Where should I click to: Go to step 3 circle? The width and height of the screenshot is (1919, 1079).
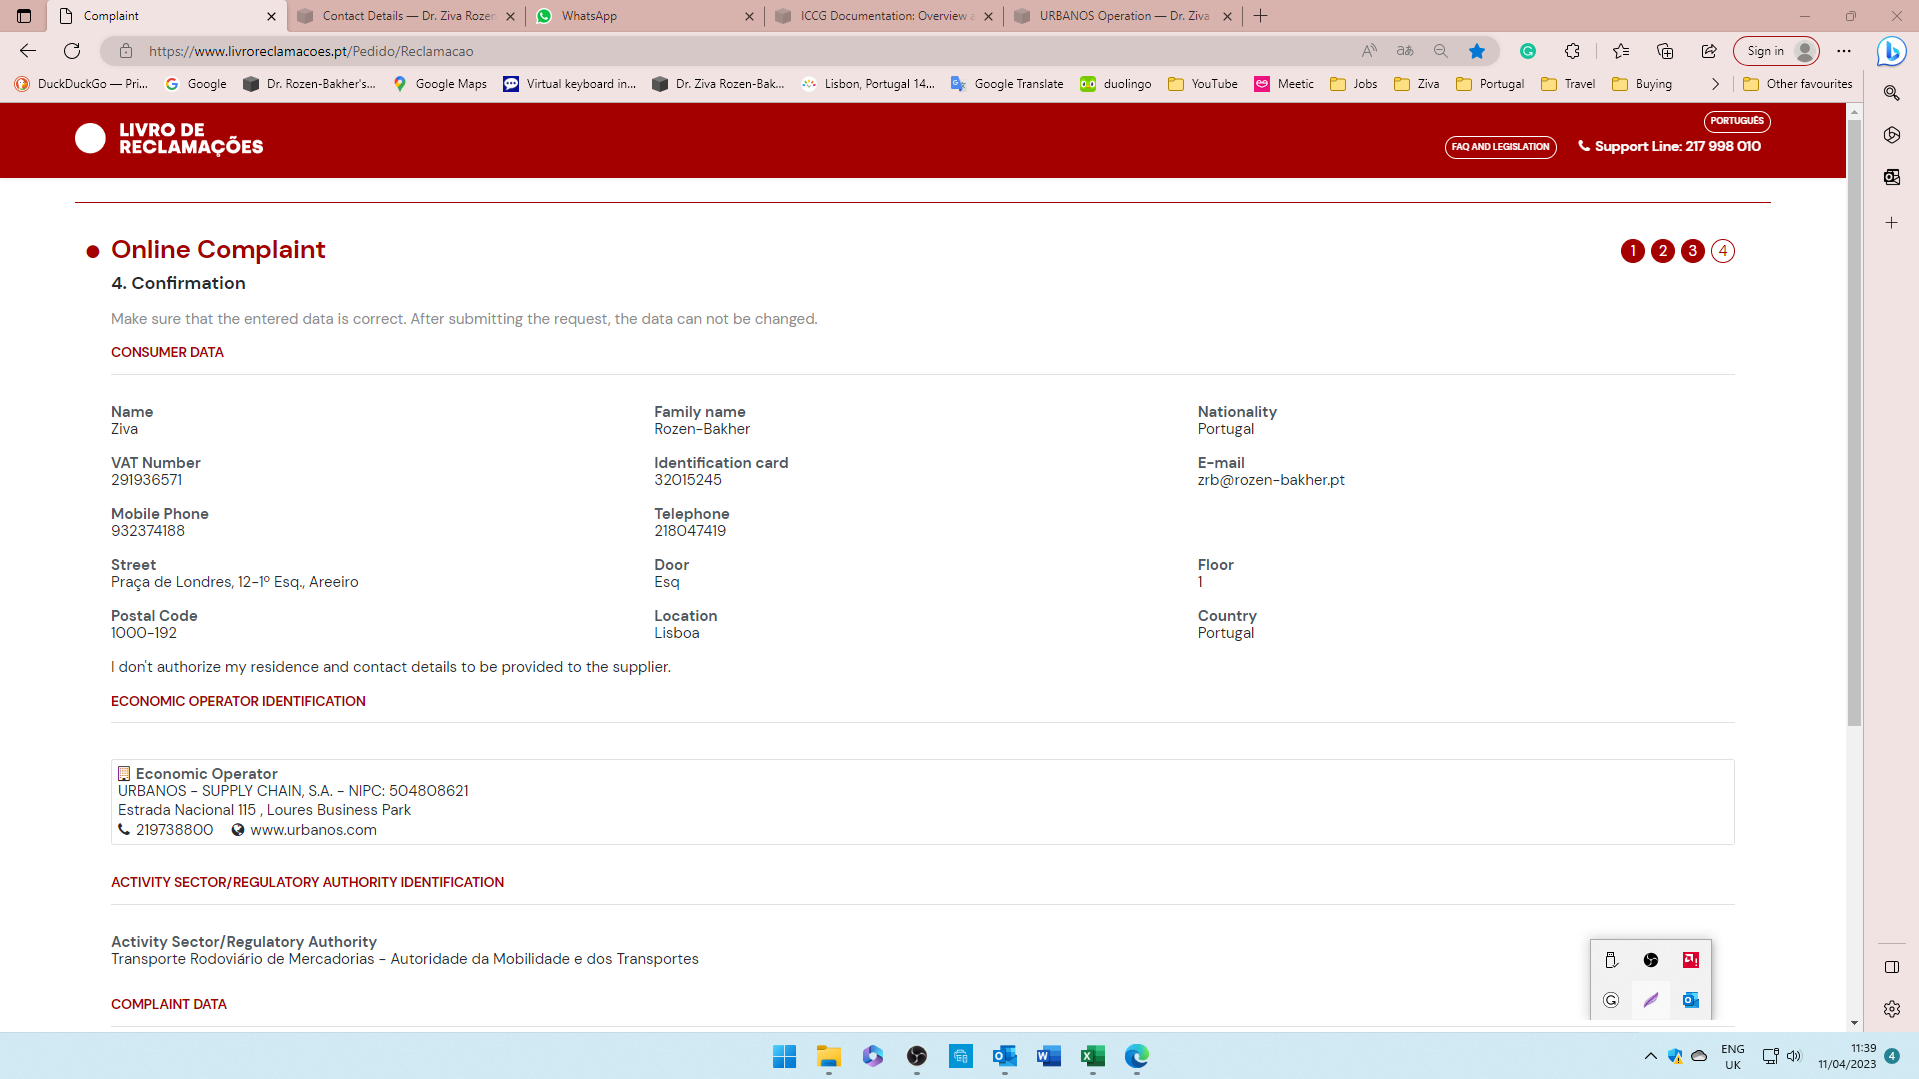(x=1692, y=251)
